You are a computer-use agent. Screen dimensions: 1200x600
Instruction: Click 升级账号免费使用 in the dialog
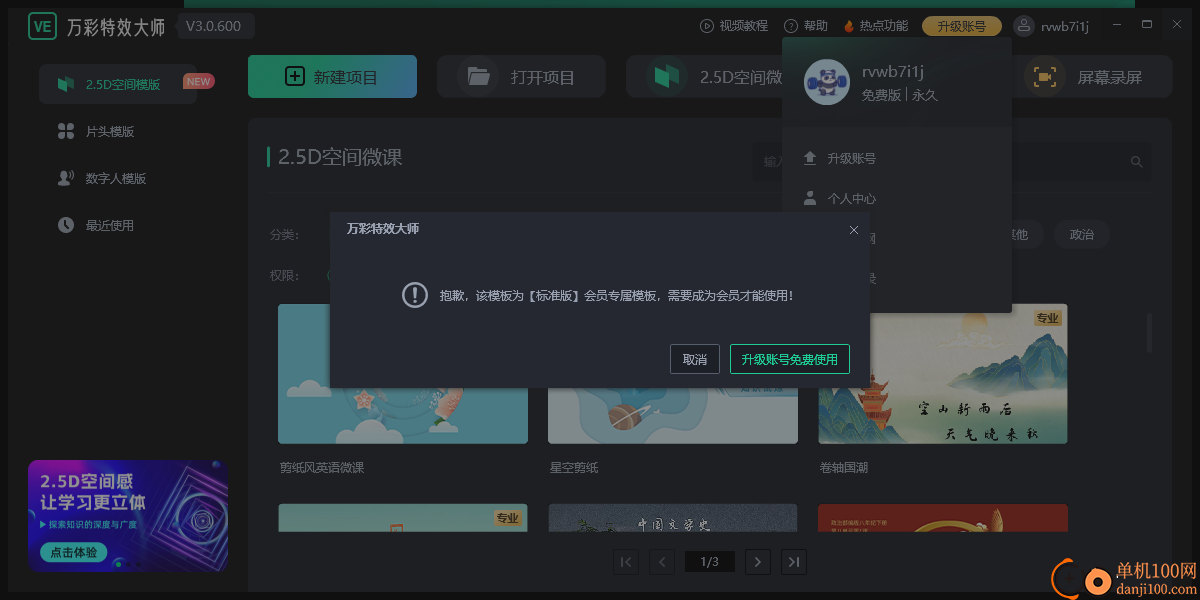click(x=790, y=359)
